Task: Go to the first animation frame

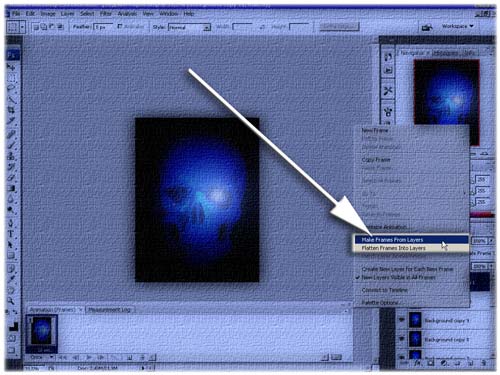Action: click(62, 357)
